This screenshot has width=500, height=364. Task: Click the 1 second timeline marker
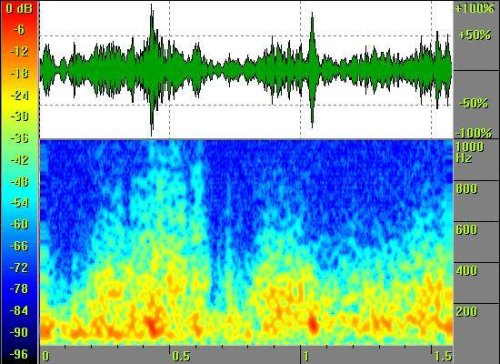coord(306,356)
